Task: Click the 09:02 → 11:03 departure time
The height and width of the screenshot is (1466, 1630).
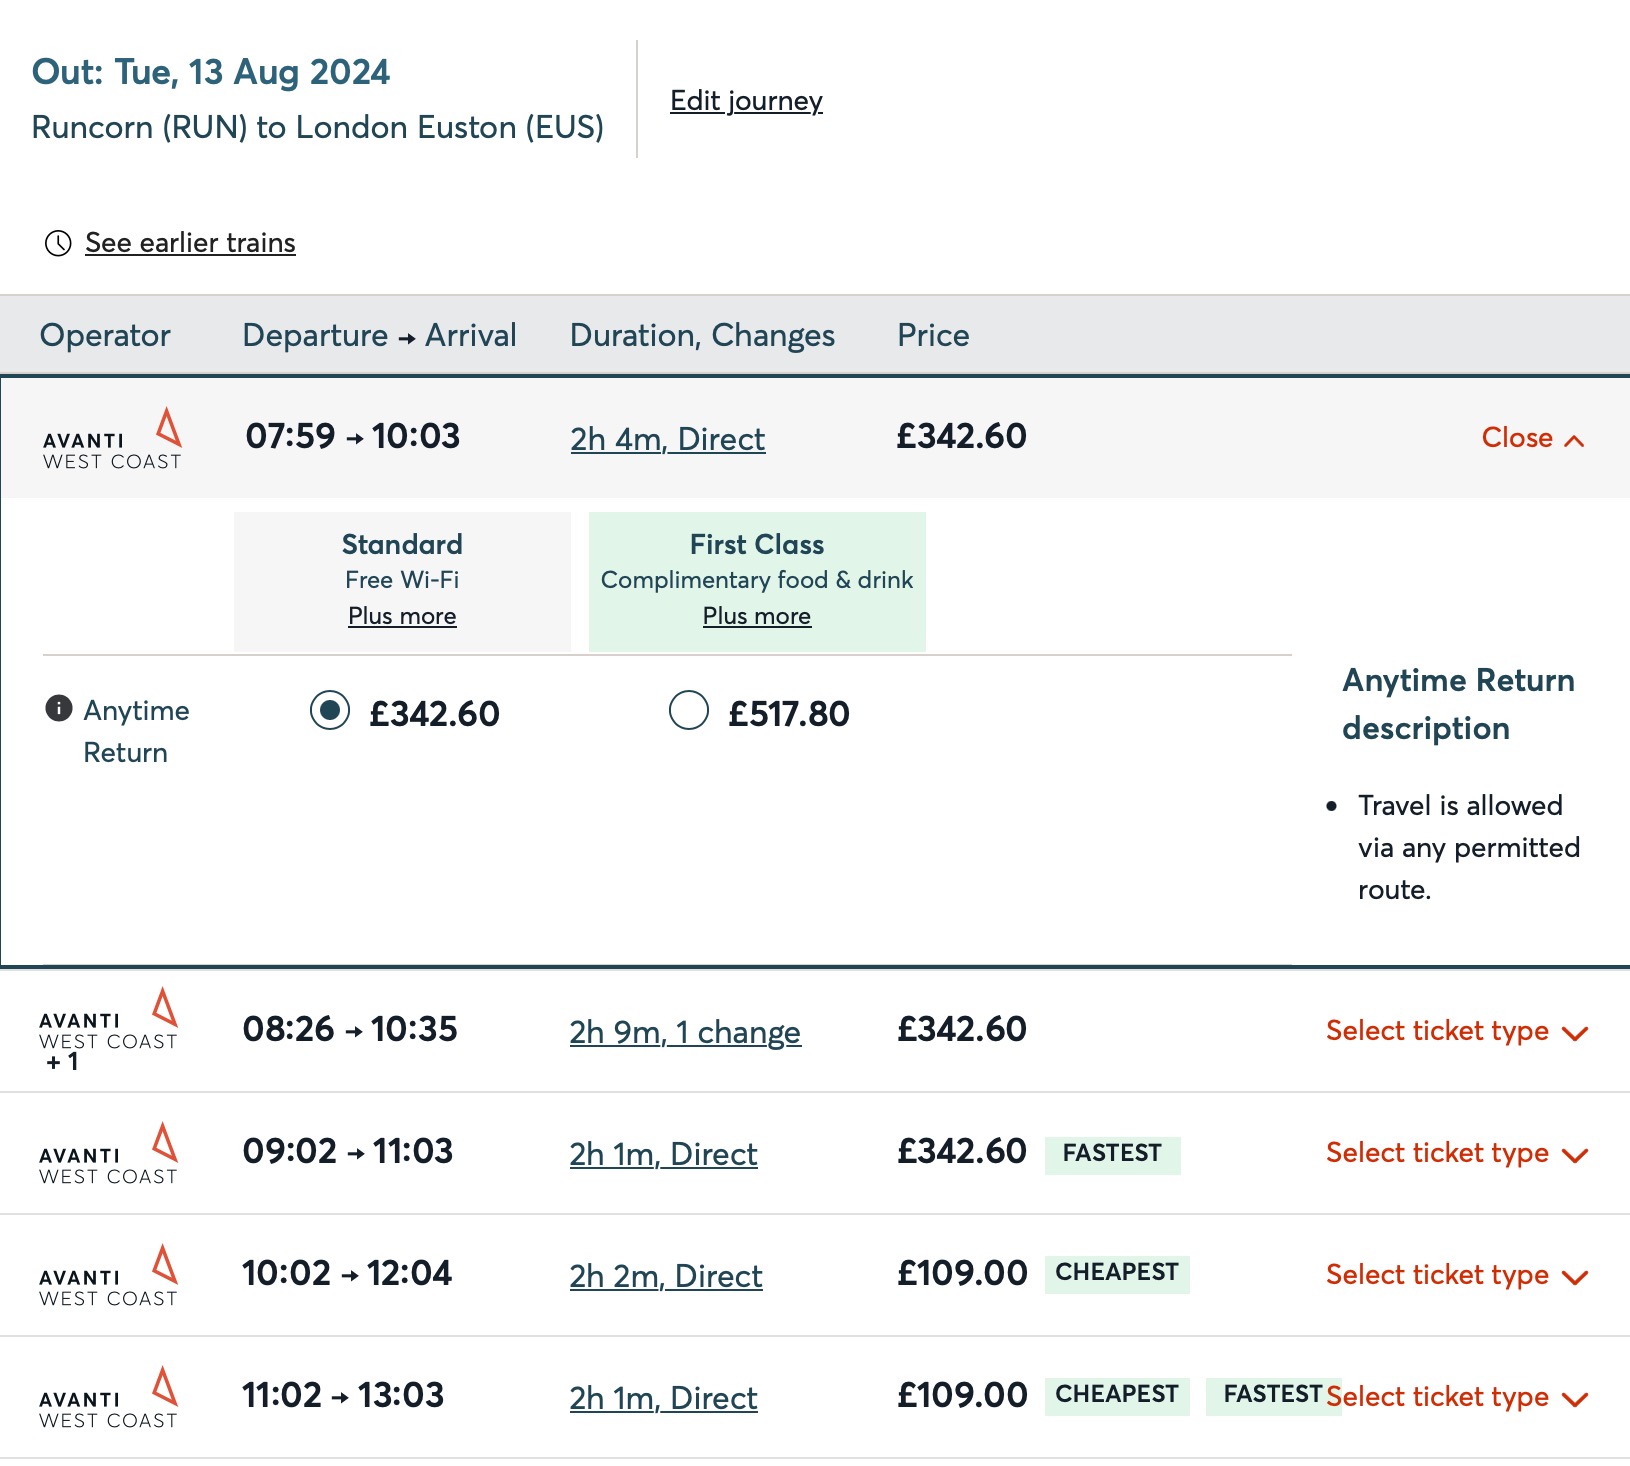Action: point(348,1151)
